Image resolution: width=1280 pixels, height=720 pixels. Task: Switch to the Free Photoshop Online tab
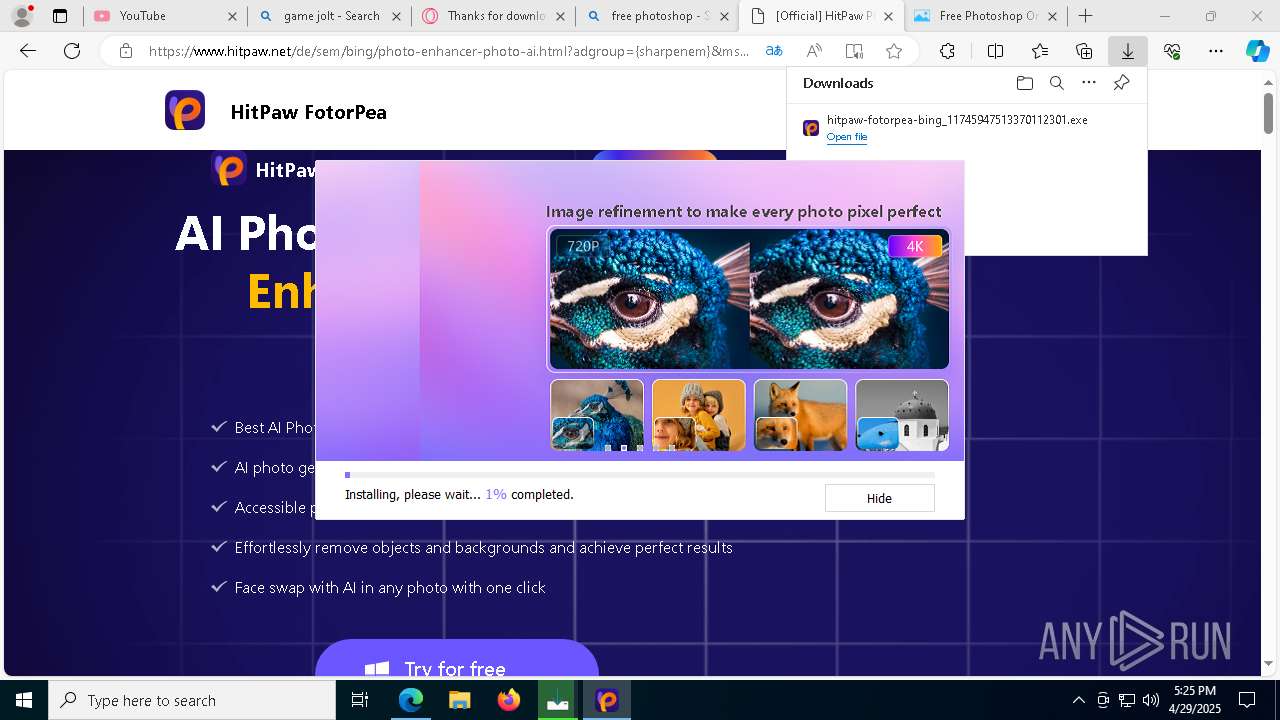pyautogui.click(x=985, y=16)
